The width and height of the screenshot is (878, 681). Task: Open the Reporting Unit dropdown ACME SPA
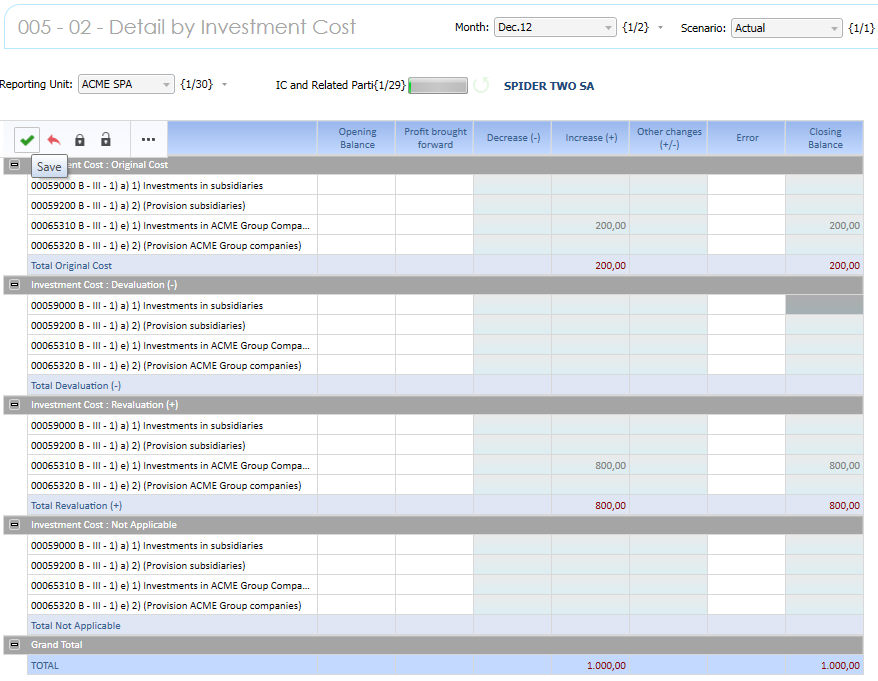(x=126, y=84)
